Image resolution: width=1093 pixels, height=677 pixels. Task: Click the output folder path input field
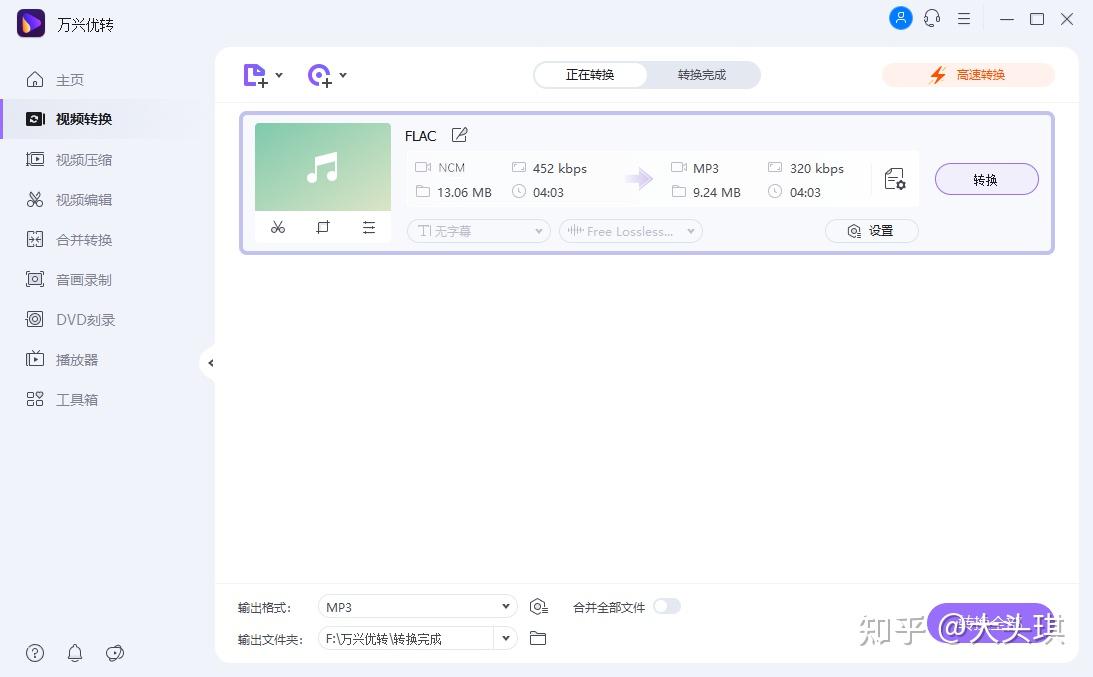pos(410,638)
